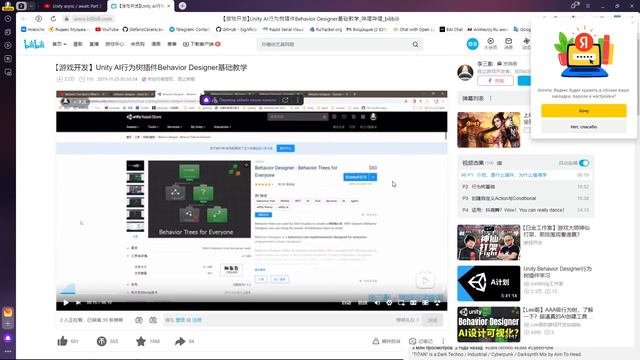The height and width of the screenshot is (360, 640).
Task: Open YouTube bookmark in bookmarks bar
Action: (107, 29)
